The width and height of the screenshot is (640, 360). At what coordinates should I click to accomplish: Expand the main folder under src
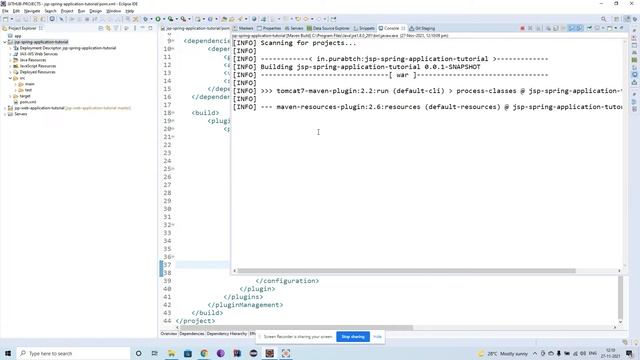coord(16,84)
